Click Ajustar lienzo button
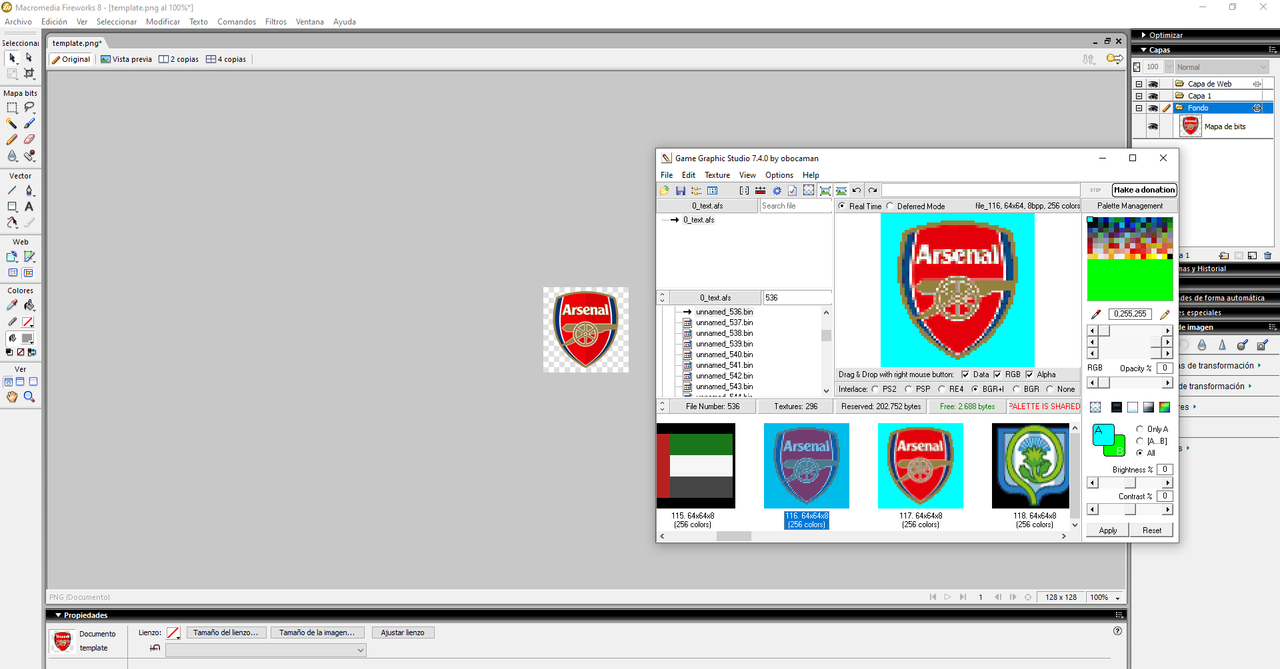Image resolution: width=1280 pixels, height=669 pixels. [404, 633]
